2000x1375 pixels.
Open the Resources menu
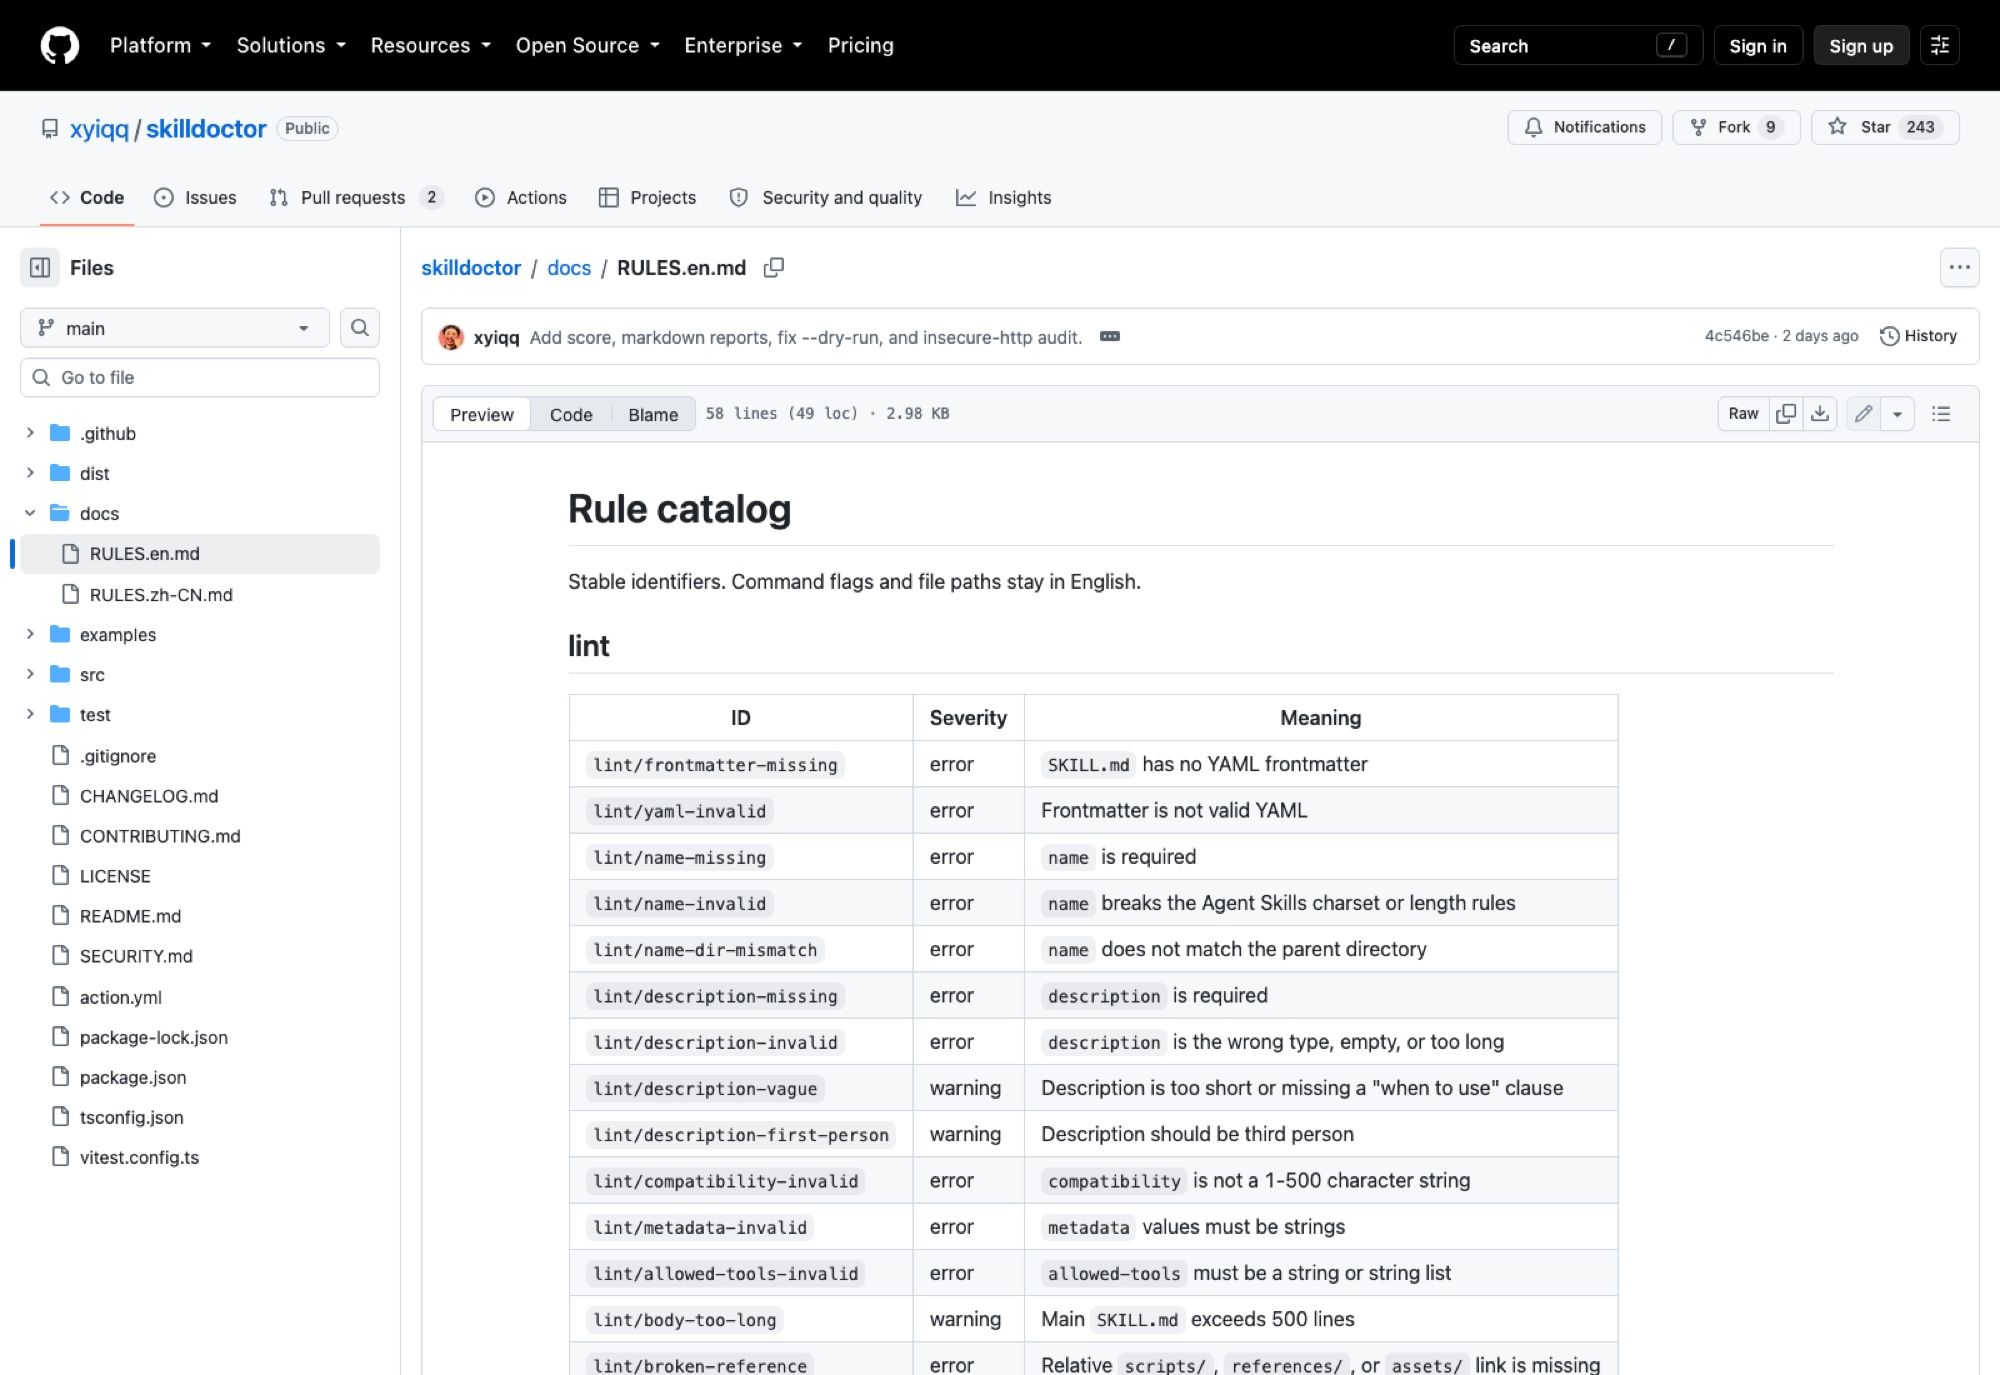pyautogui.click(x=431, y=46)
